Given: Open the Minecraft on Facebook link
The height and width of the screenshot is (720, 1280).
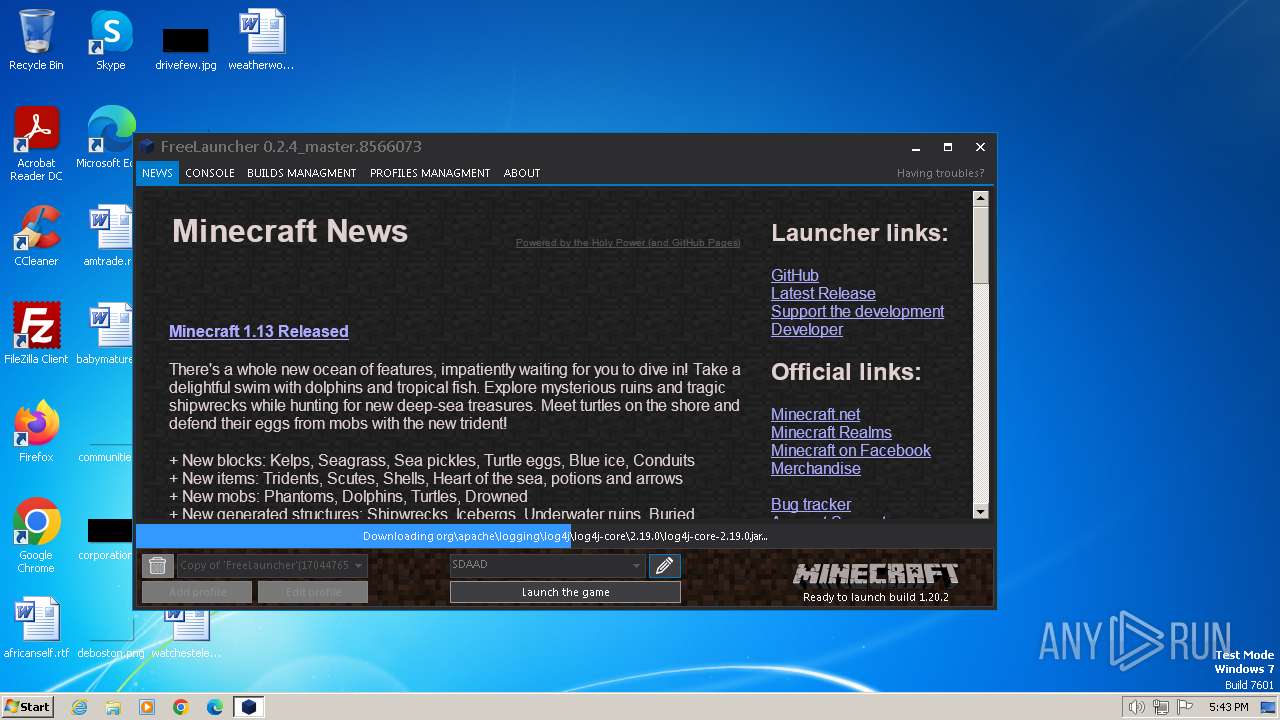Looking at the screenshot, I should tap(851, 450).
